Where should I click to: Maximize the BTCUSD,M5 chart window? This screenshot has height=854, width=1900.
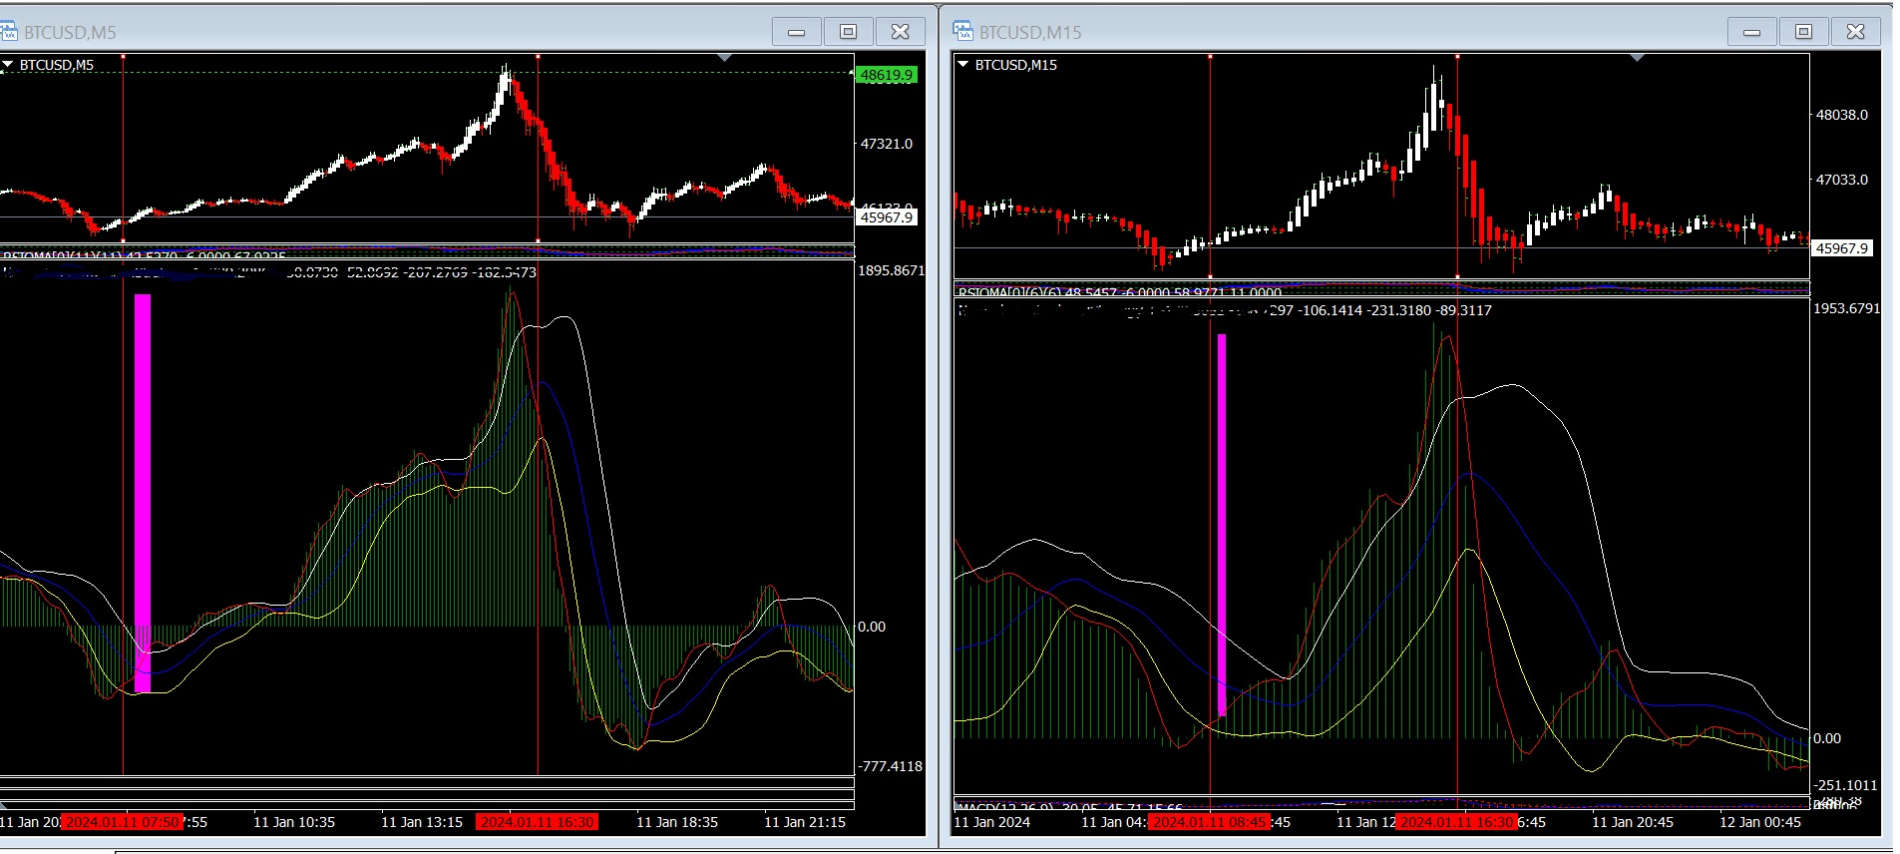tap(849, 32)
